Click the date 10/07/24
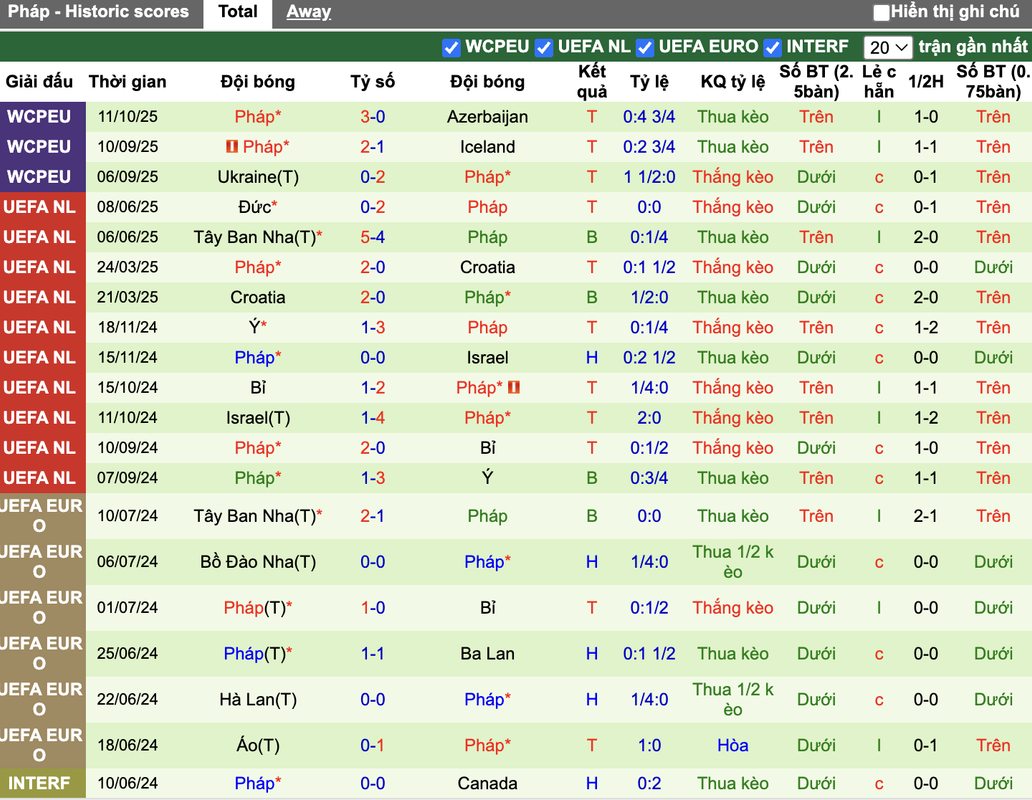1032x800 pixels. pyautogui.click(x=128, y=516)
